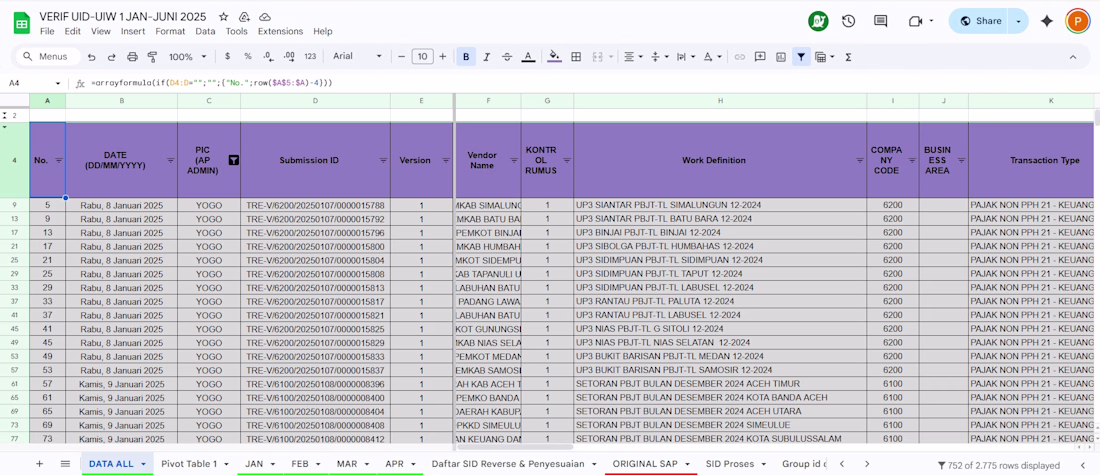1100x475 pixels.
Task: Open the Arial font dropdown
Action: point(357,57)
